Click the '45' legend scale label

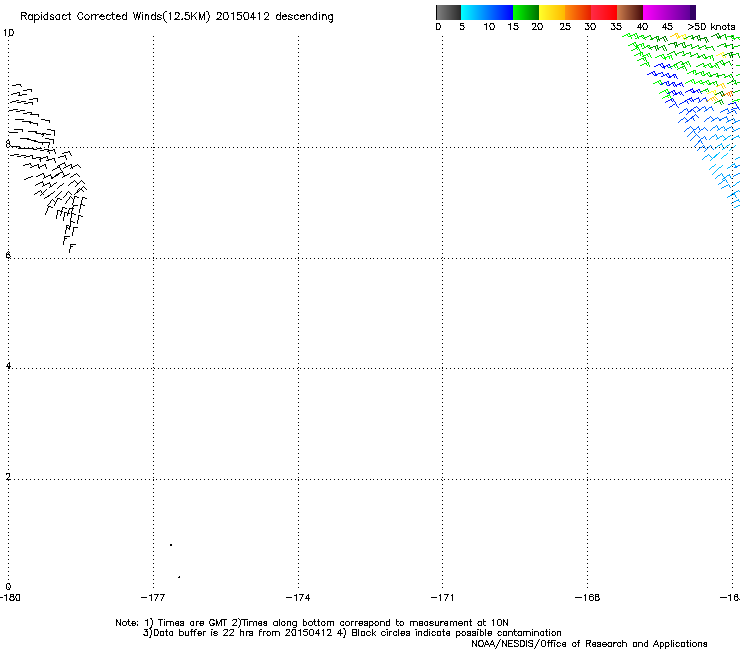(x=667, y=27)
